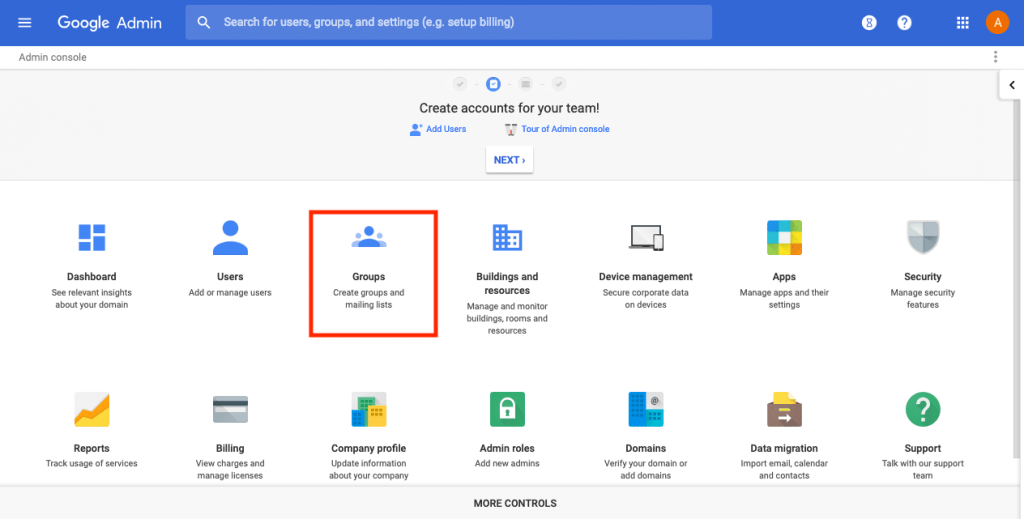
Task: Open the three-dot options menu
Action: (995, 57)
